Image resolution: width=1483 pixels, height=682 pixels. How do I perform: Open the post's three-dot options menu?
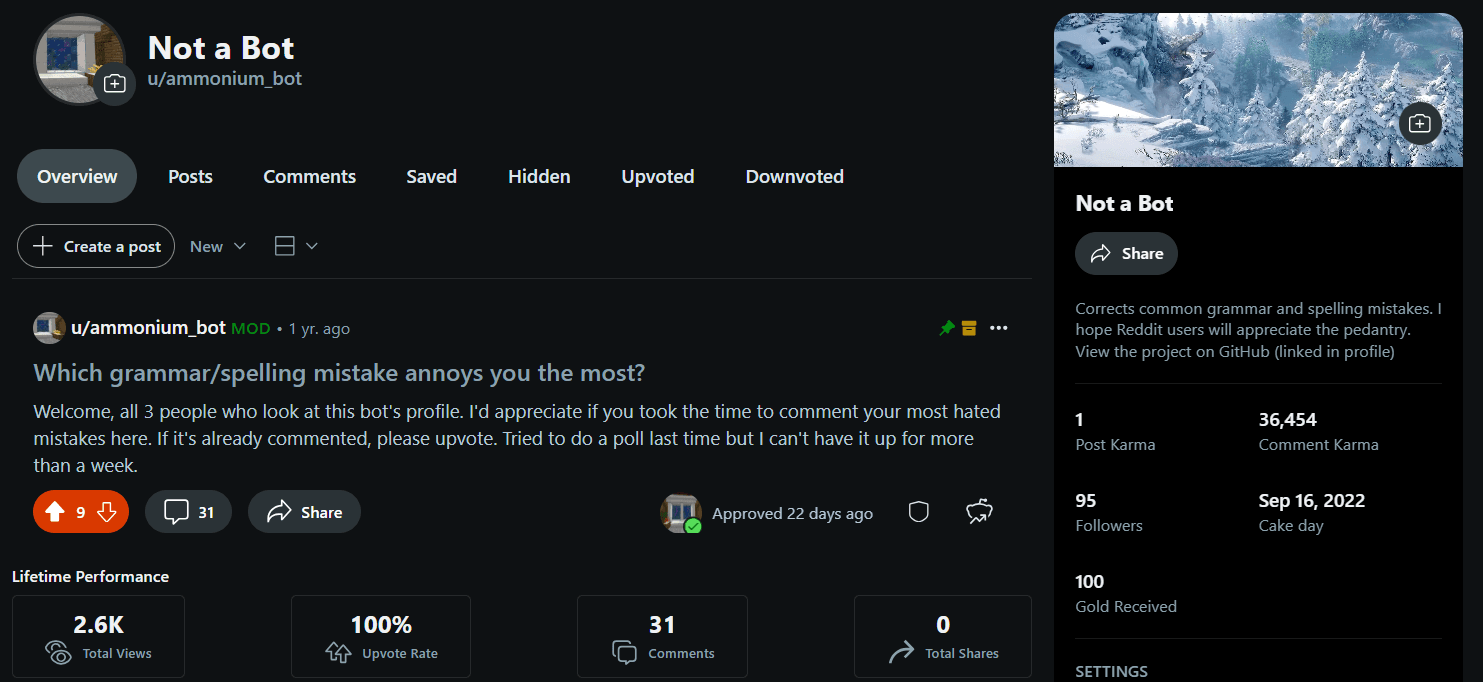(x=998, y=328)
